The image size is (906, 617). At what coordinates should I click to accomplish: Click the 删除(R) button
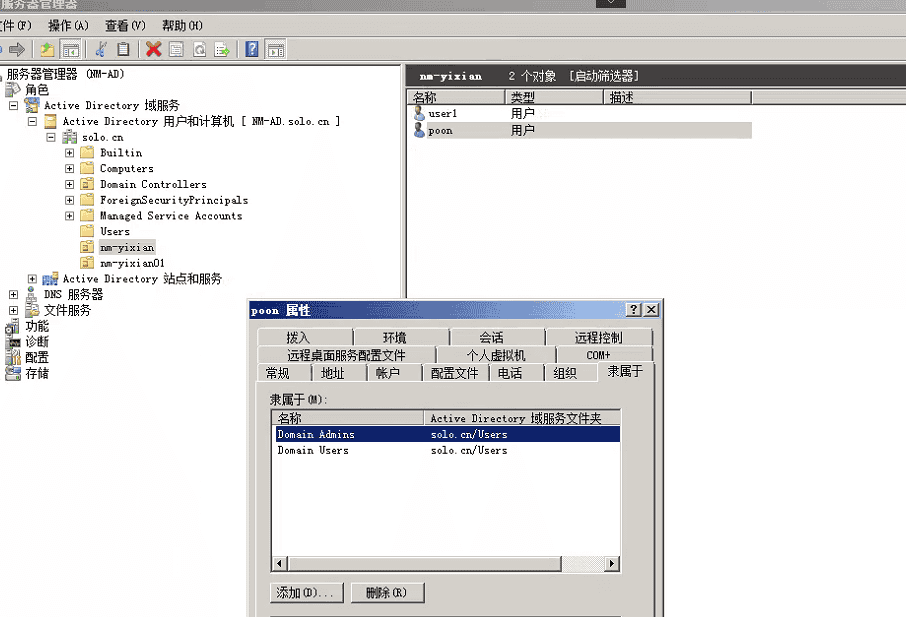[387, 592]
